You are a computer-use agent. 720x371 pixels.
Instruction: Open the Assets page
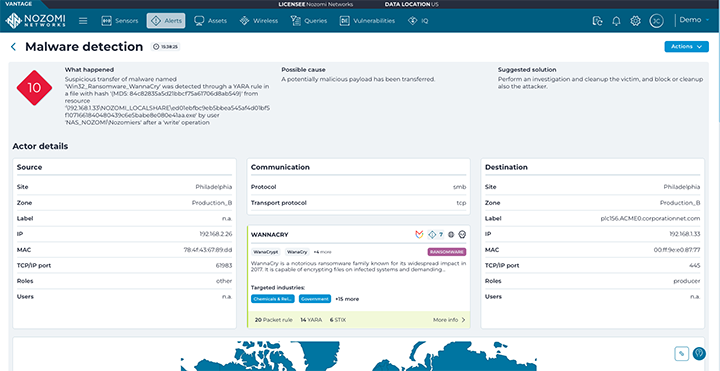pos(210,21)
